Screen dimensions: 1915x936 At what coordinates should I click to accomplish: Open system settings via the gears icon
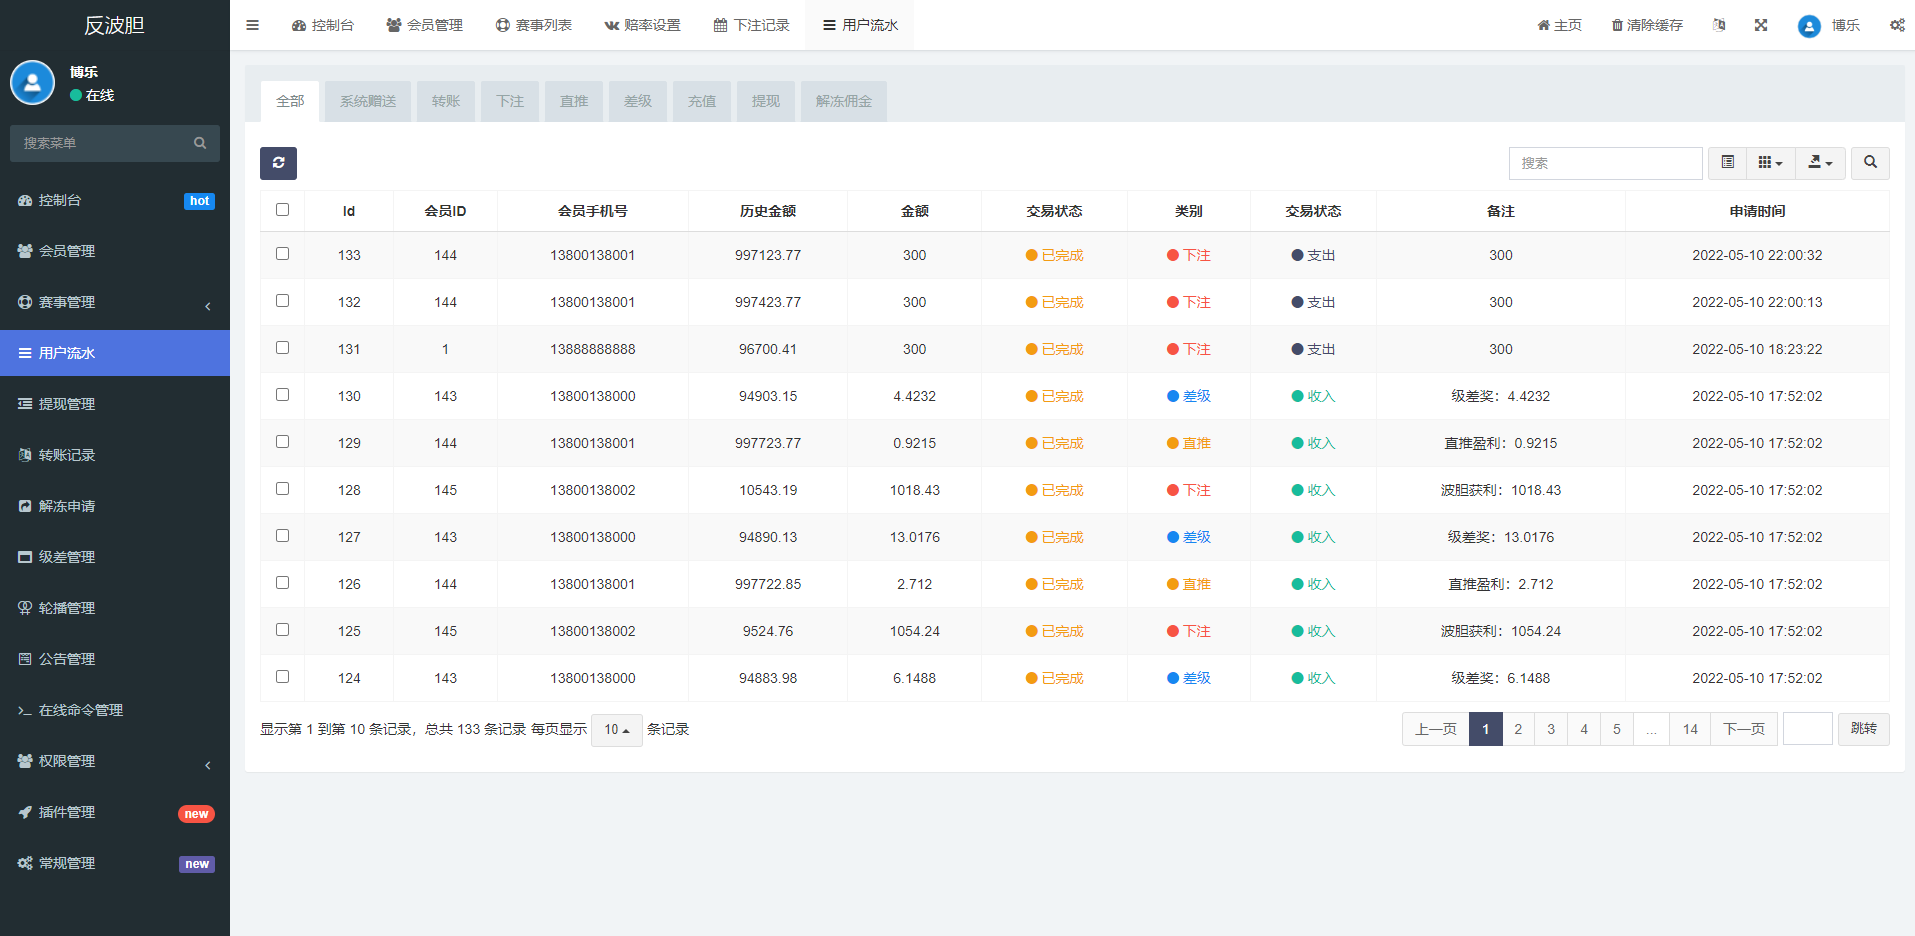[x=1897, y=25]
